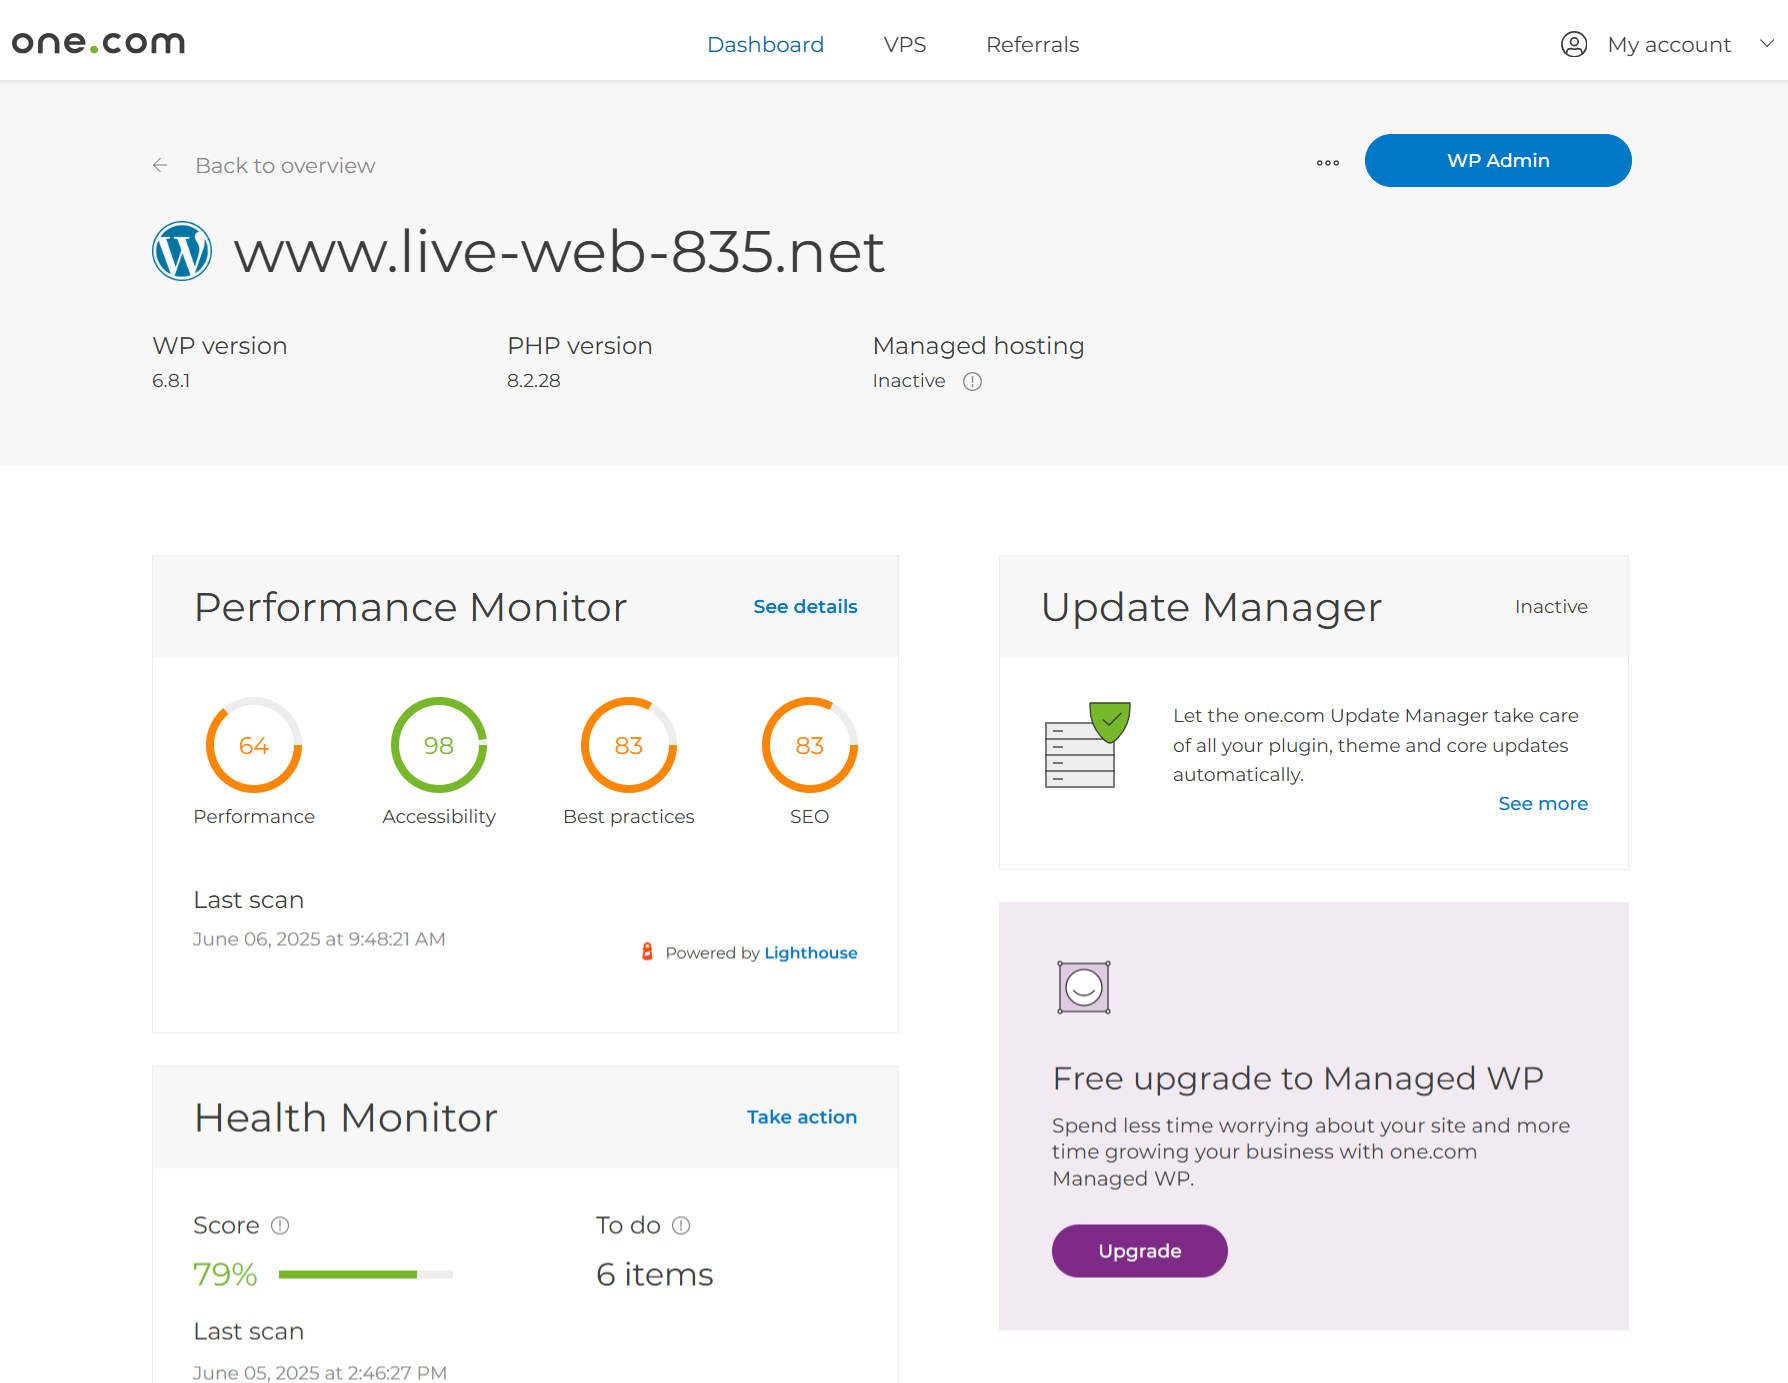Click the Performance score gauge 64

click(x=254, y=745)
